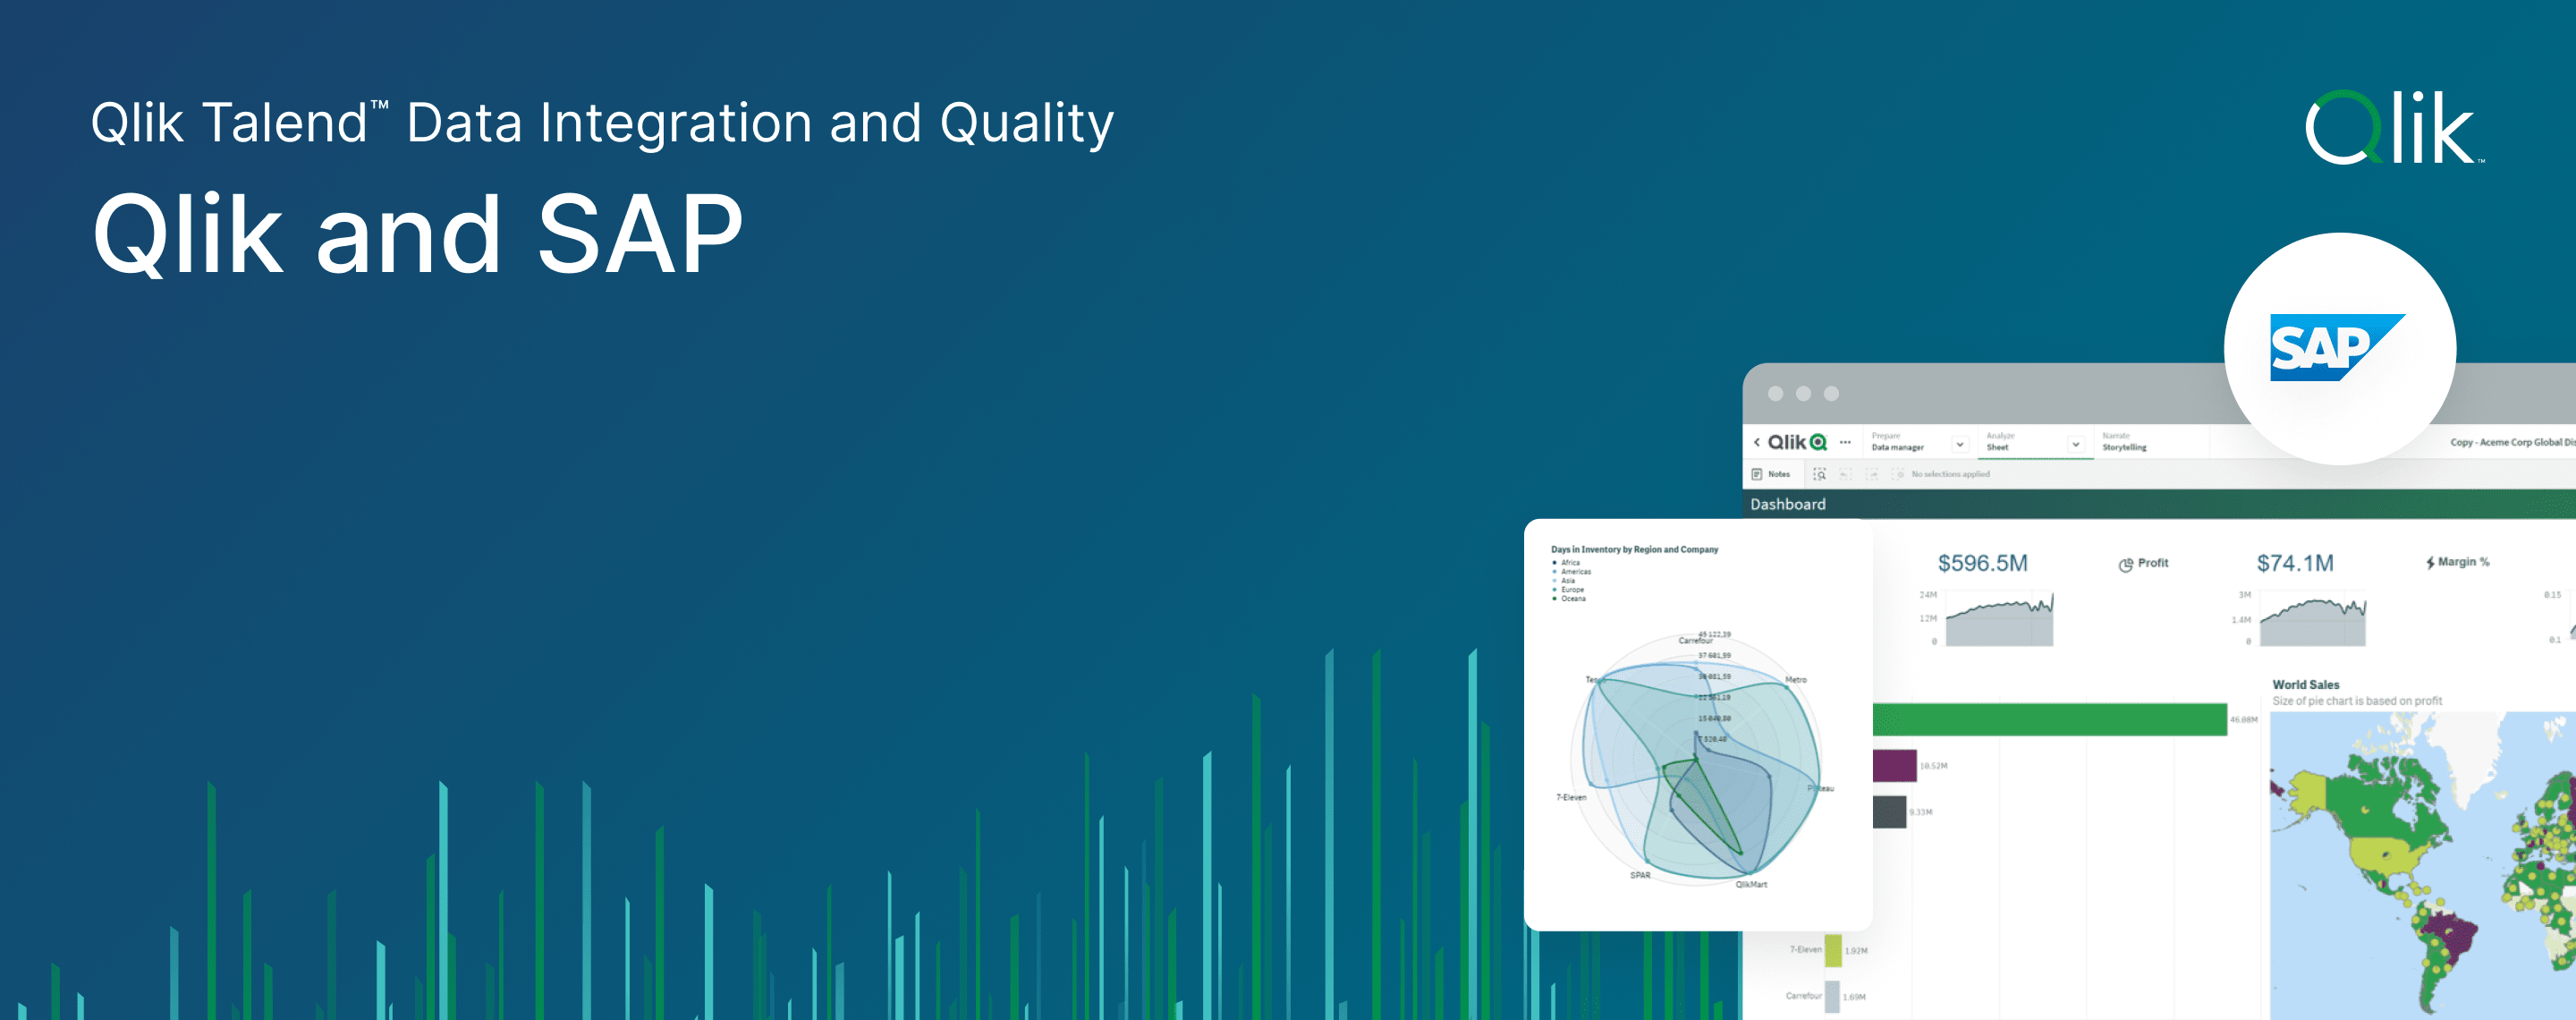Select the Carrefour light gray bar
The height and width of the screenshot is (1020, 2576).
(x=1832, y=996)
